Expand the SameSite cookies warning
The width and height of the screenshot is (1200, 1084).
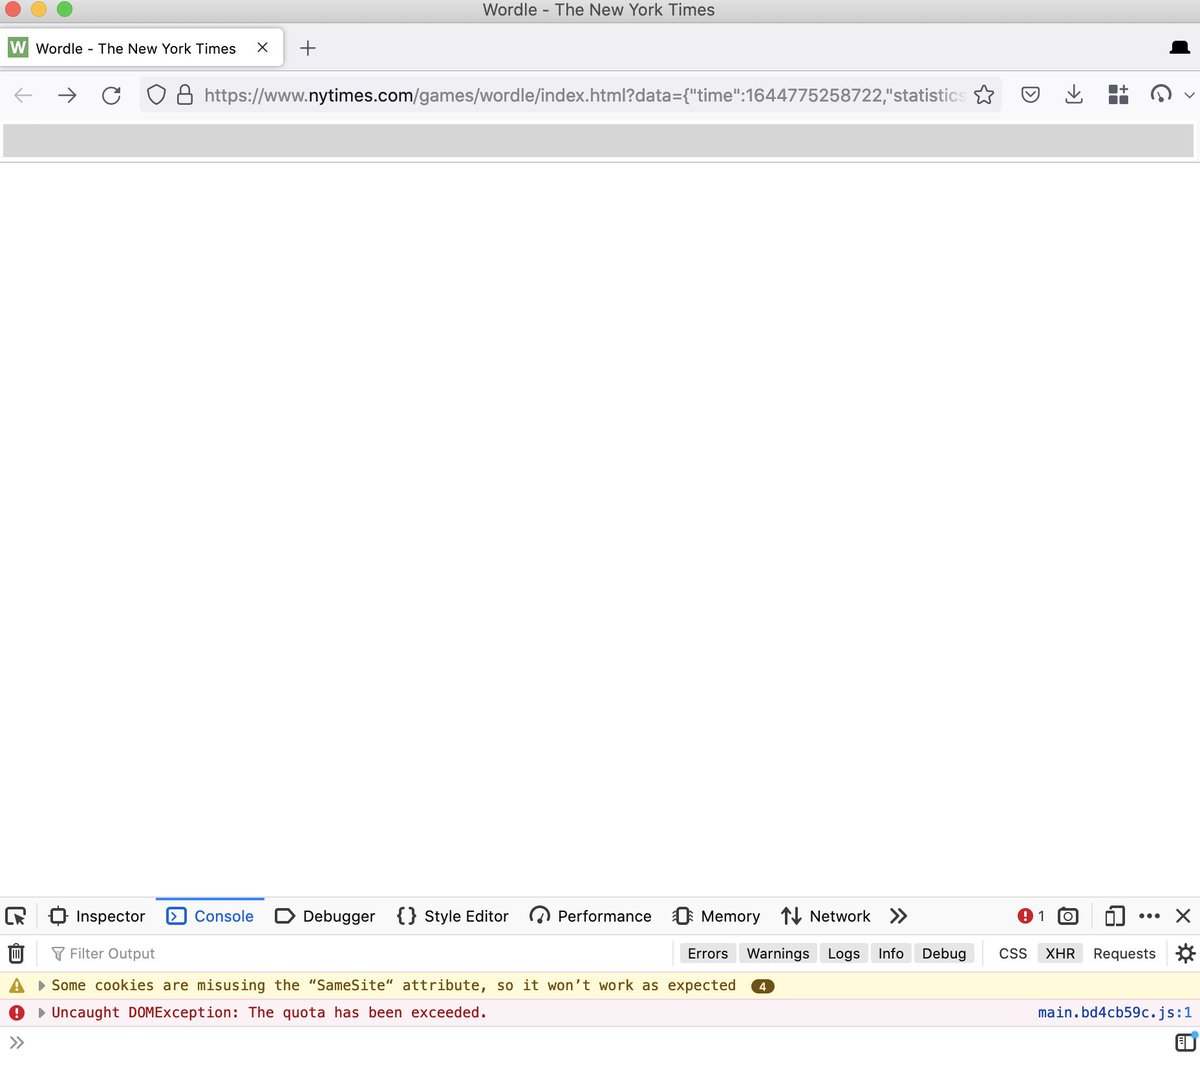(x=42, y=985)
